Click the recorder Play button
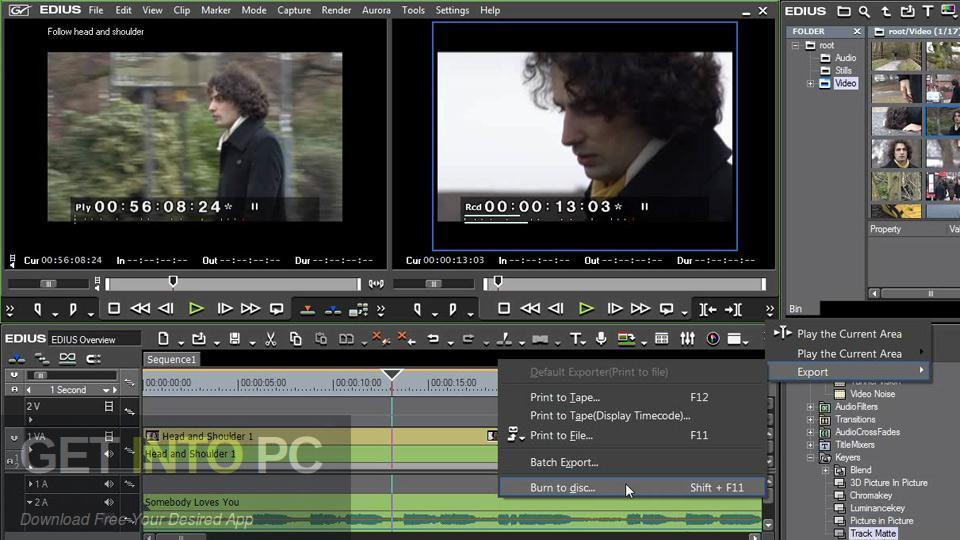The image size is (960, 540). click(x=586, y=309)
